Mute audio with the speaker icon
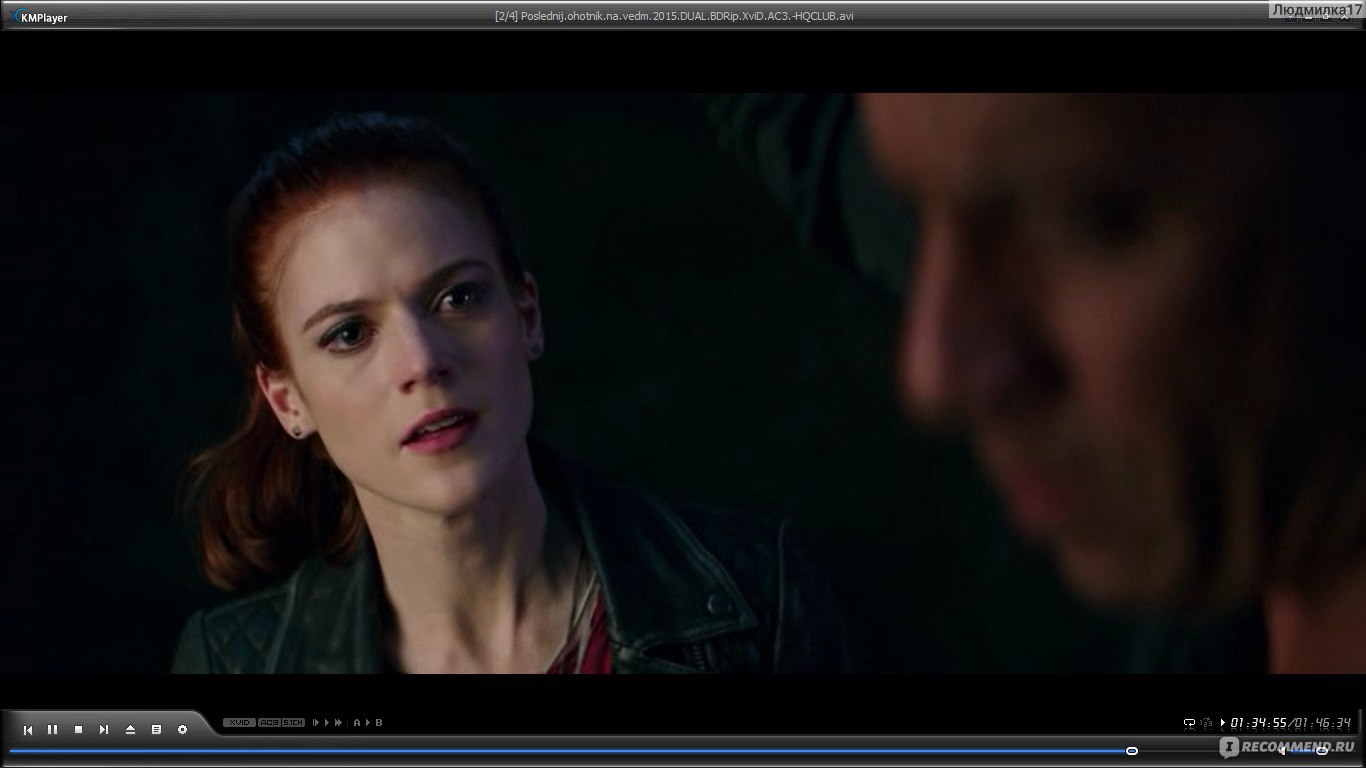The height and width of the screenshot is (768, 1366). point(1283,750)
